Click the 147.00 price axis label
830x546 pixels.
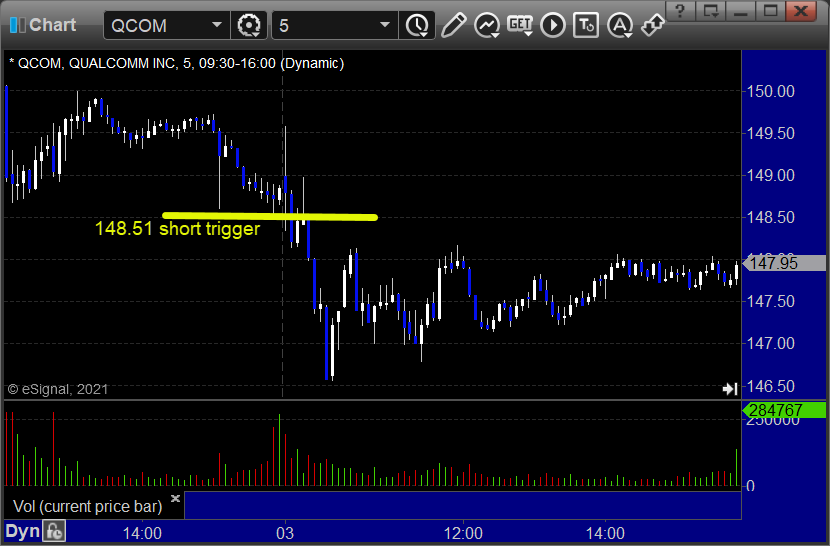click(771, 343)
